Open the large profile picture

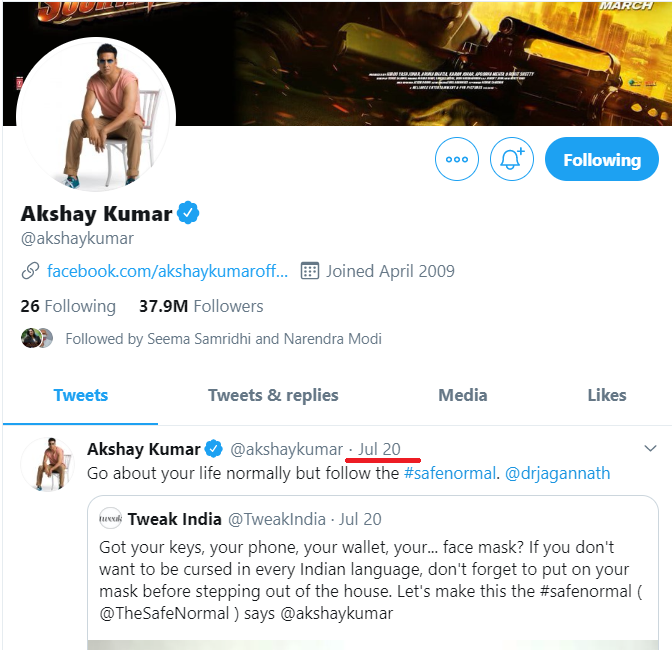[96, 115]
